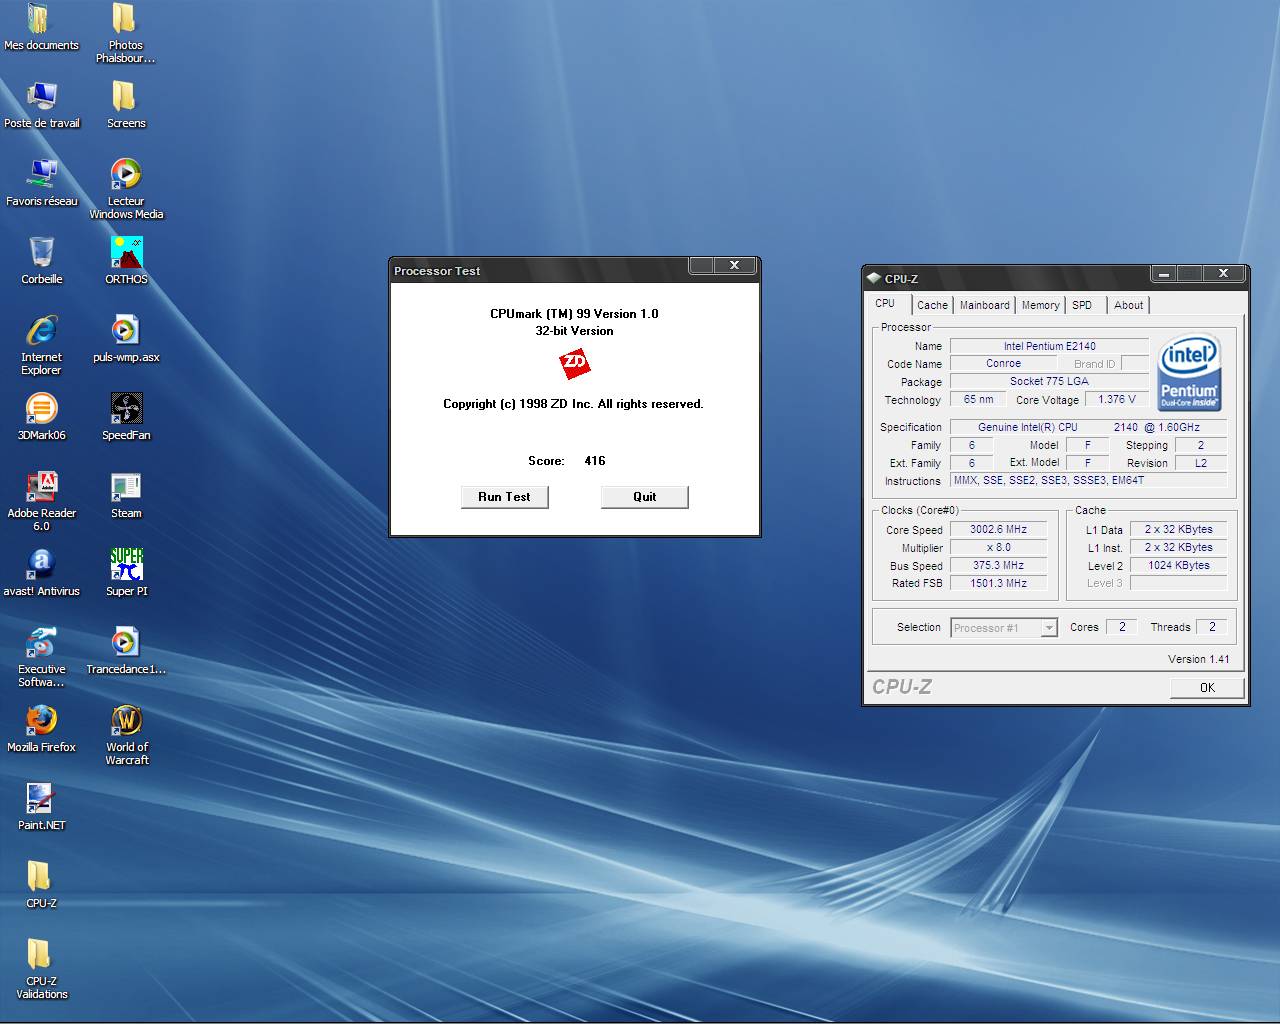Select the SpeedFan desktop icon
Screen dimensions: 1280x1024
(x=126, y=410)
